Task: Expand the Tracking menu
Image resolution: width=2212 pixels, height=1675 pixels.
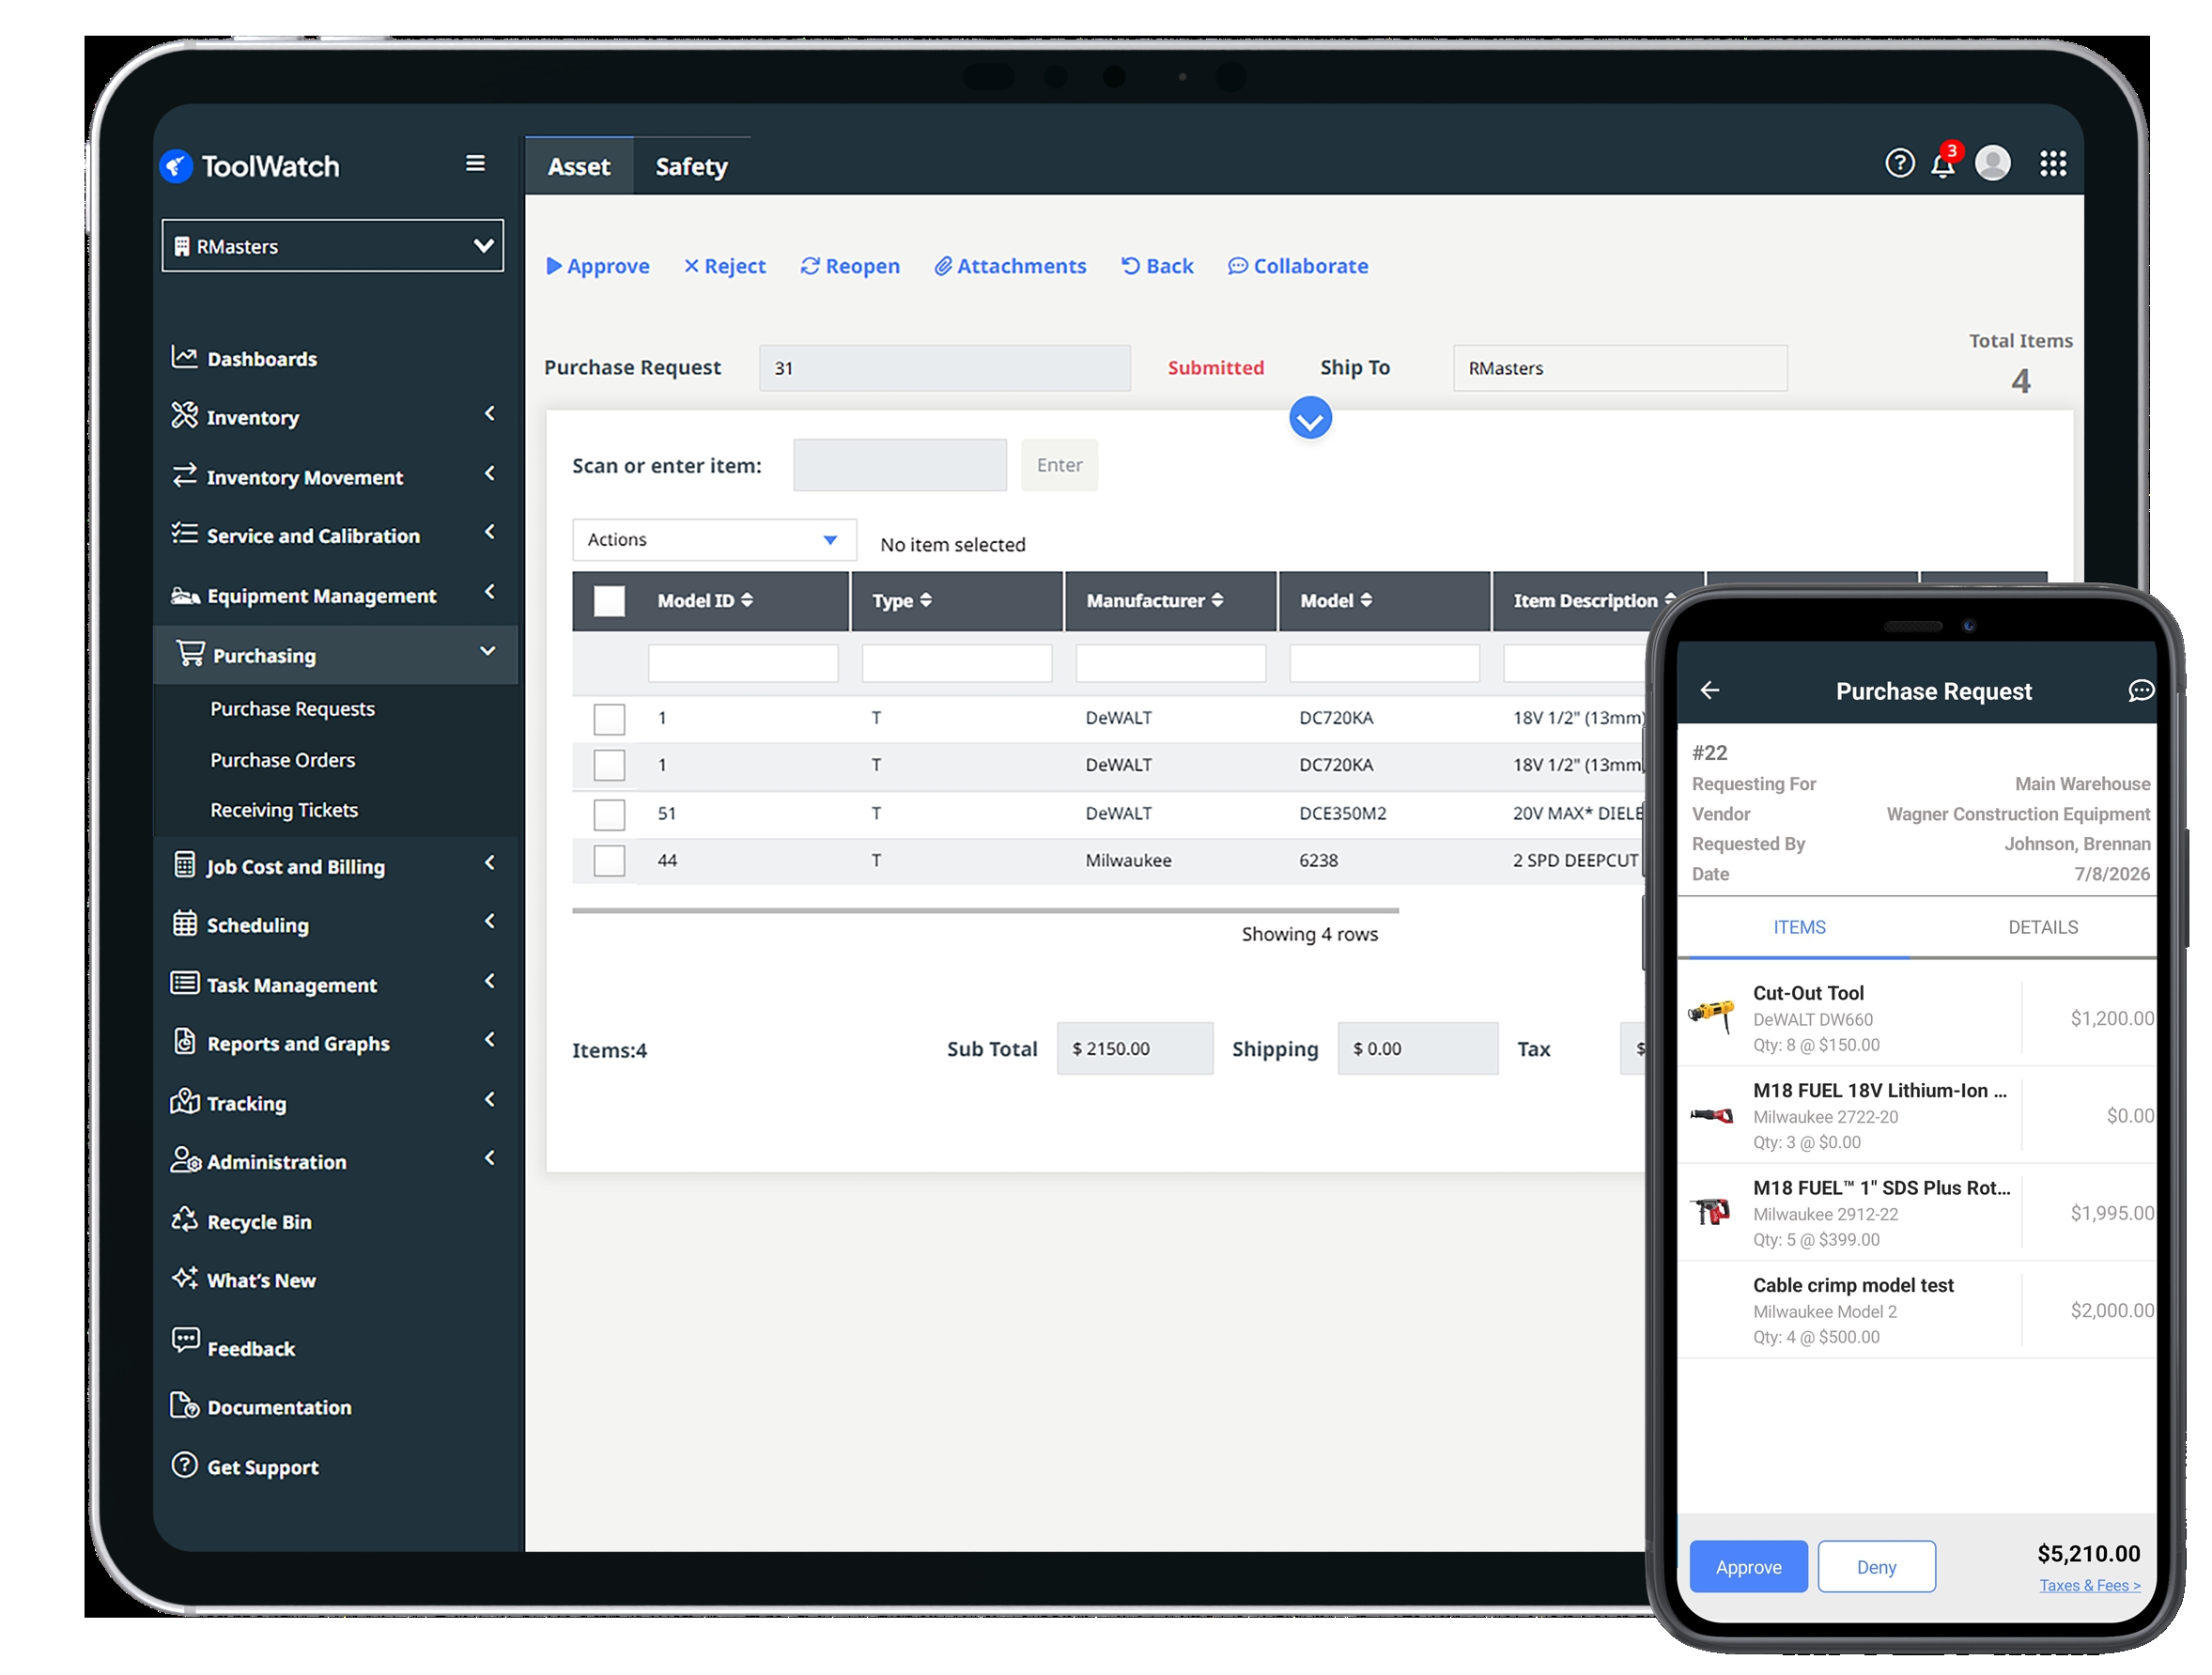Action: point(490,1100)
